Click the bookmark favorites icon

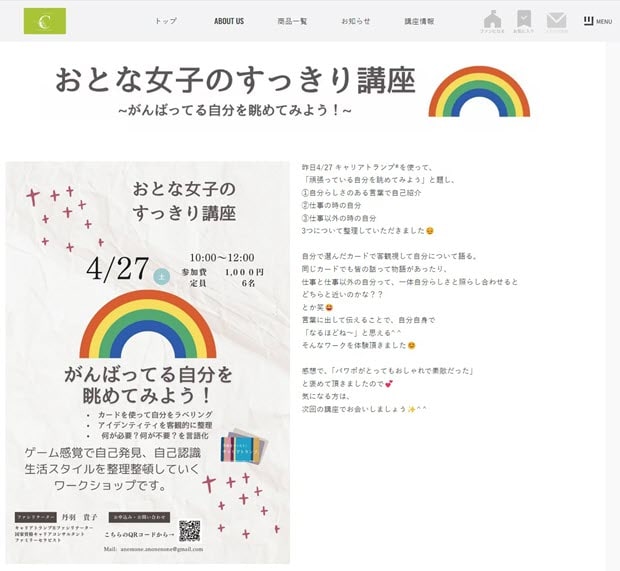(524, 21)
